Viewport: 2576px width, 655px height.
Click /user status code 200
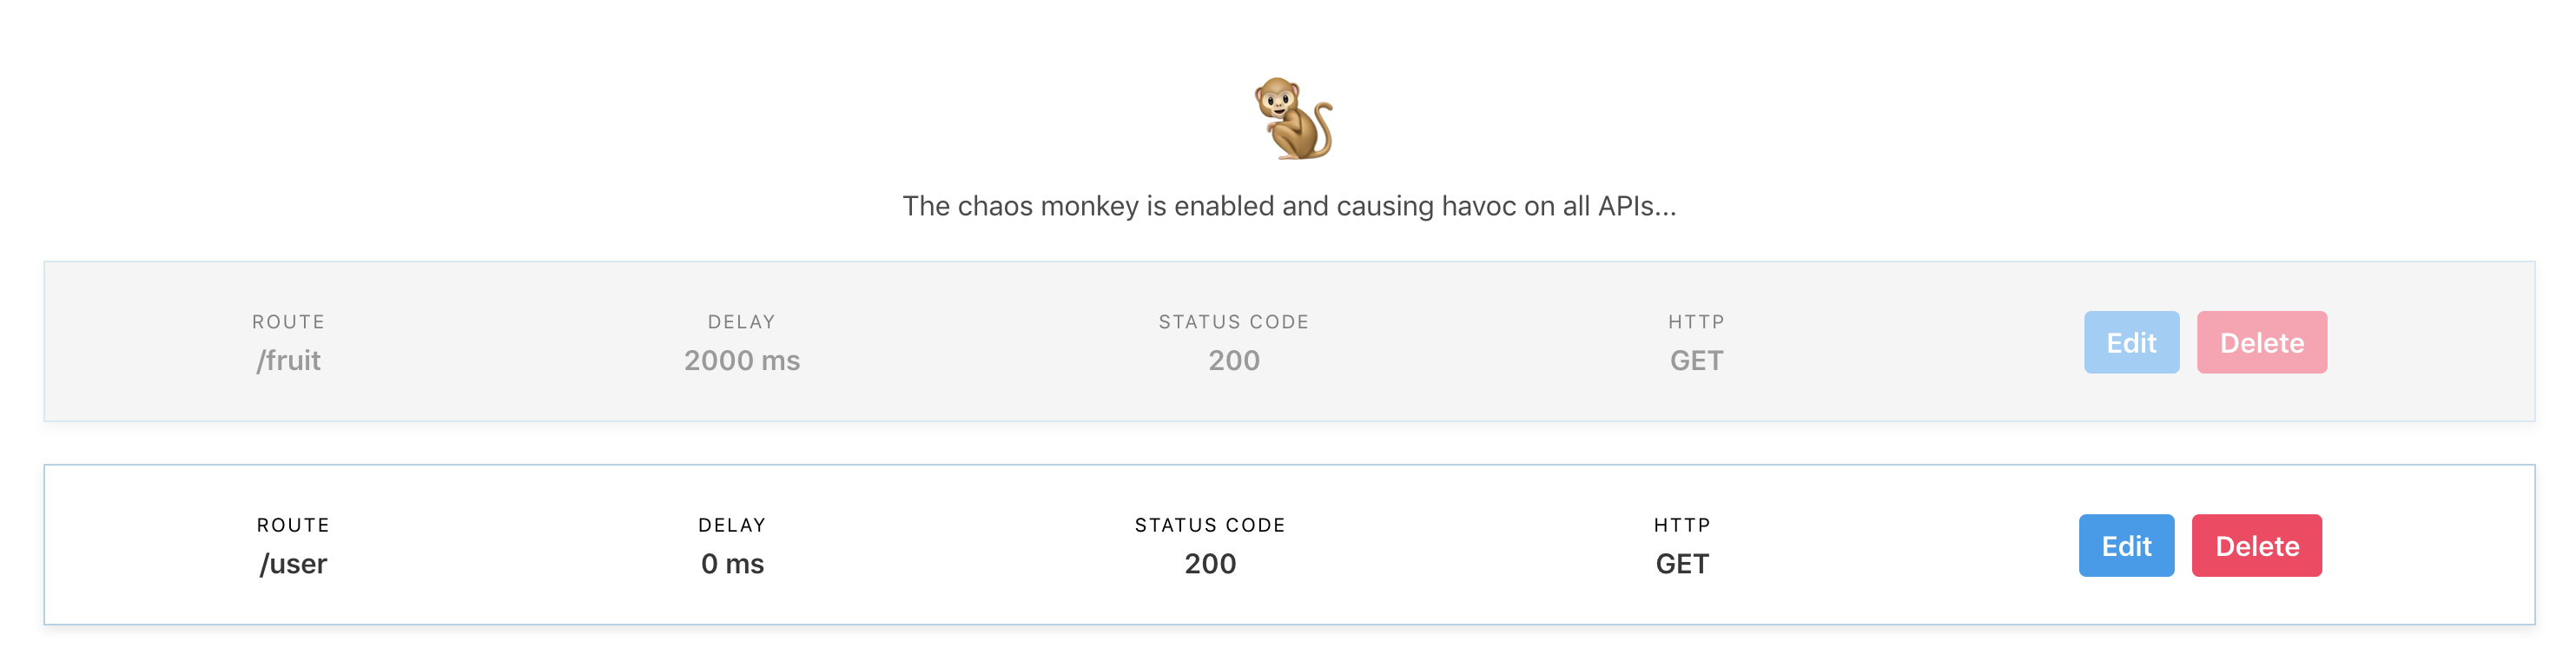1210,564
